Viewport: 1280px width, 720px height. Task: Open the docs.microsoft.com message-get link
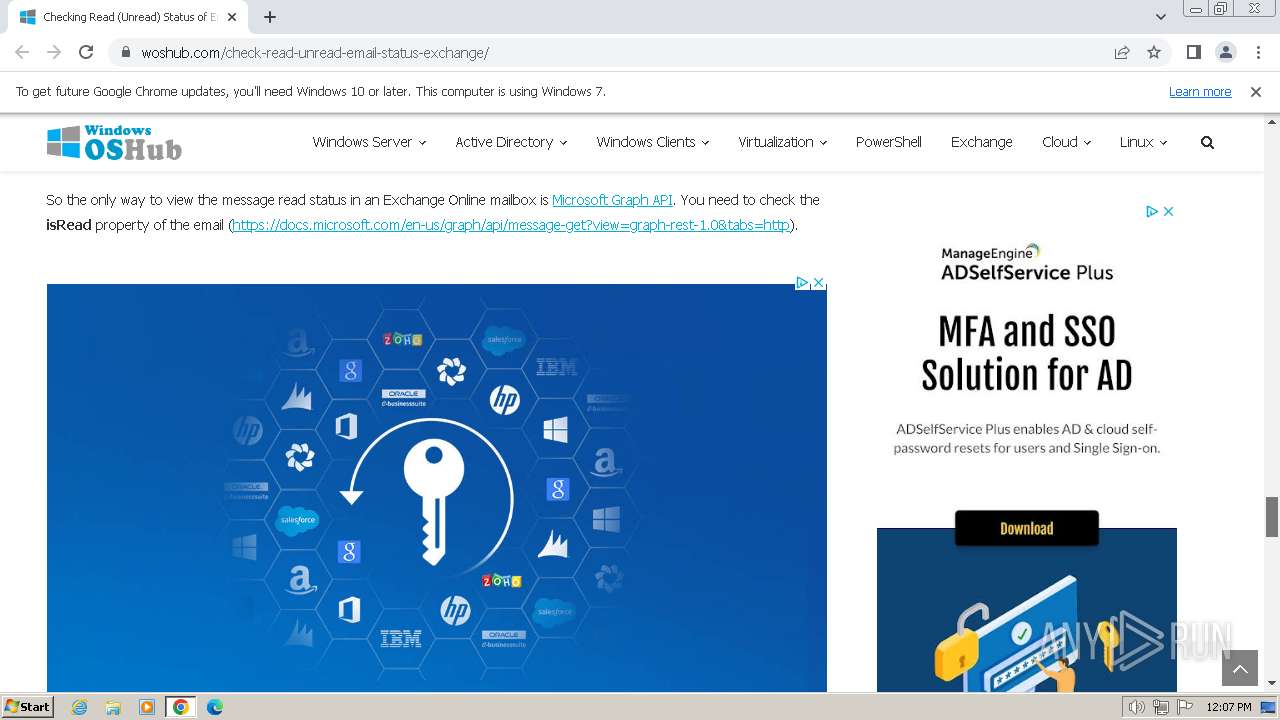click(511, 225)
